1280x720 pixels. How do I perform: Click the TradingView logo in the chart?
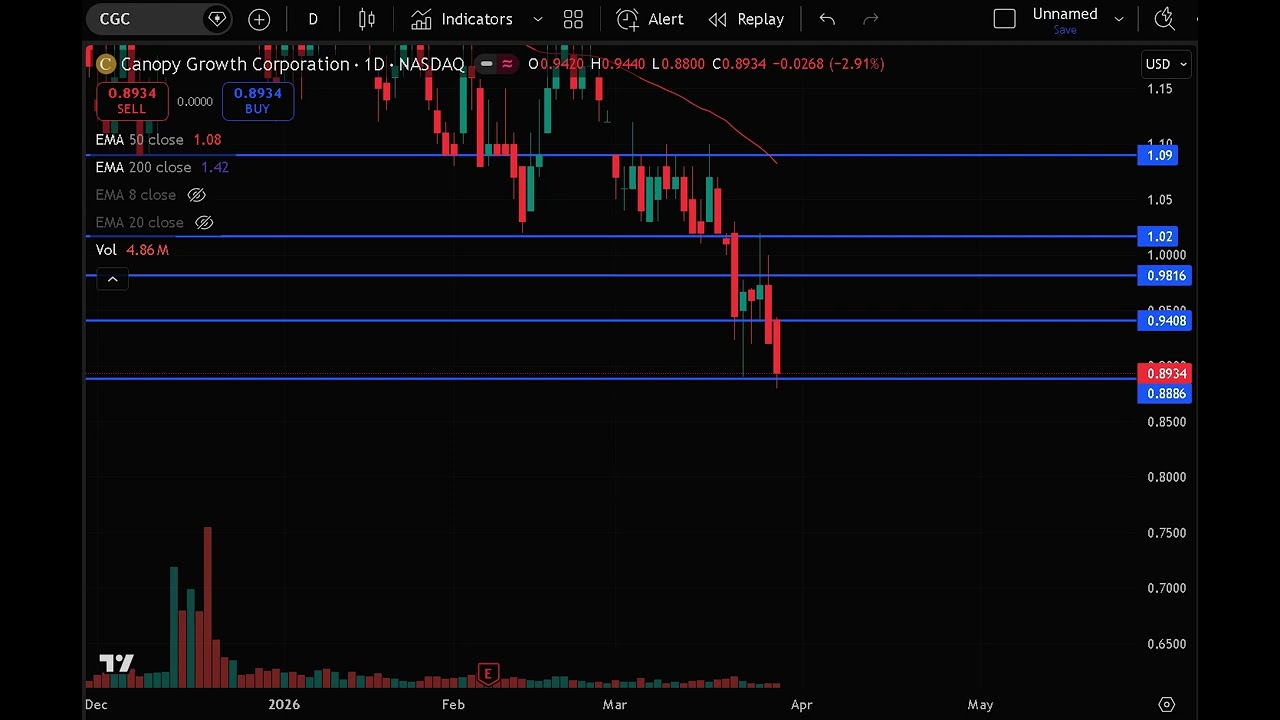[116, 663]
